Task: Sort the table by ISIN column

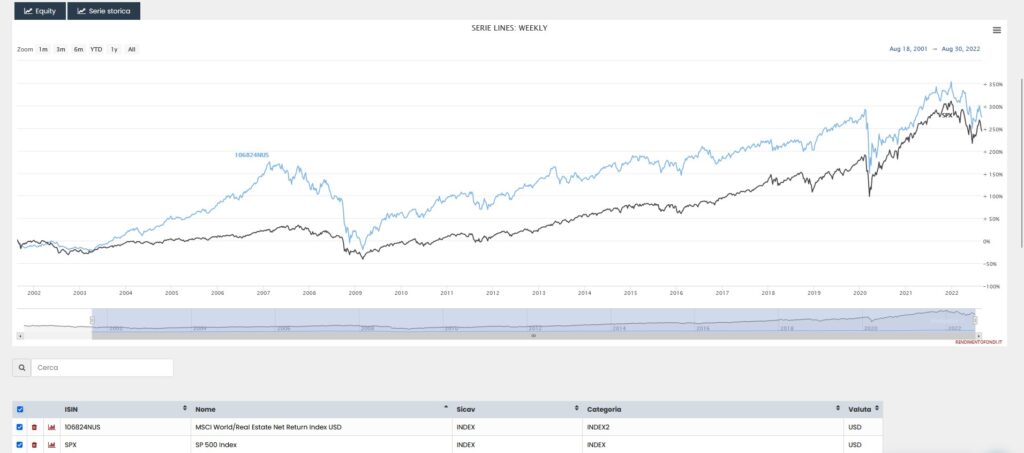Action: [184, 409]
